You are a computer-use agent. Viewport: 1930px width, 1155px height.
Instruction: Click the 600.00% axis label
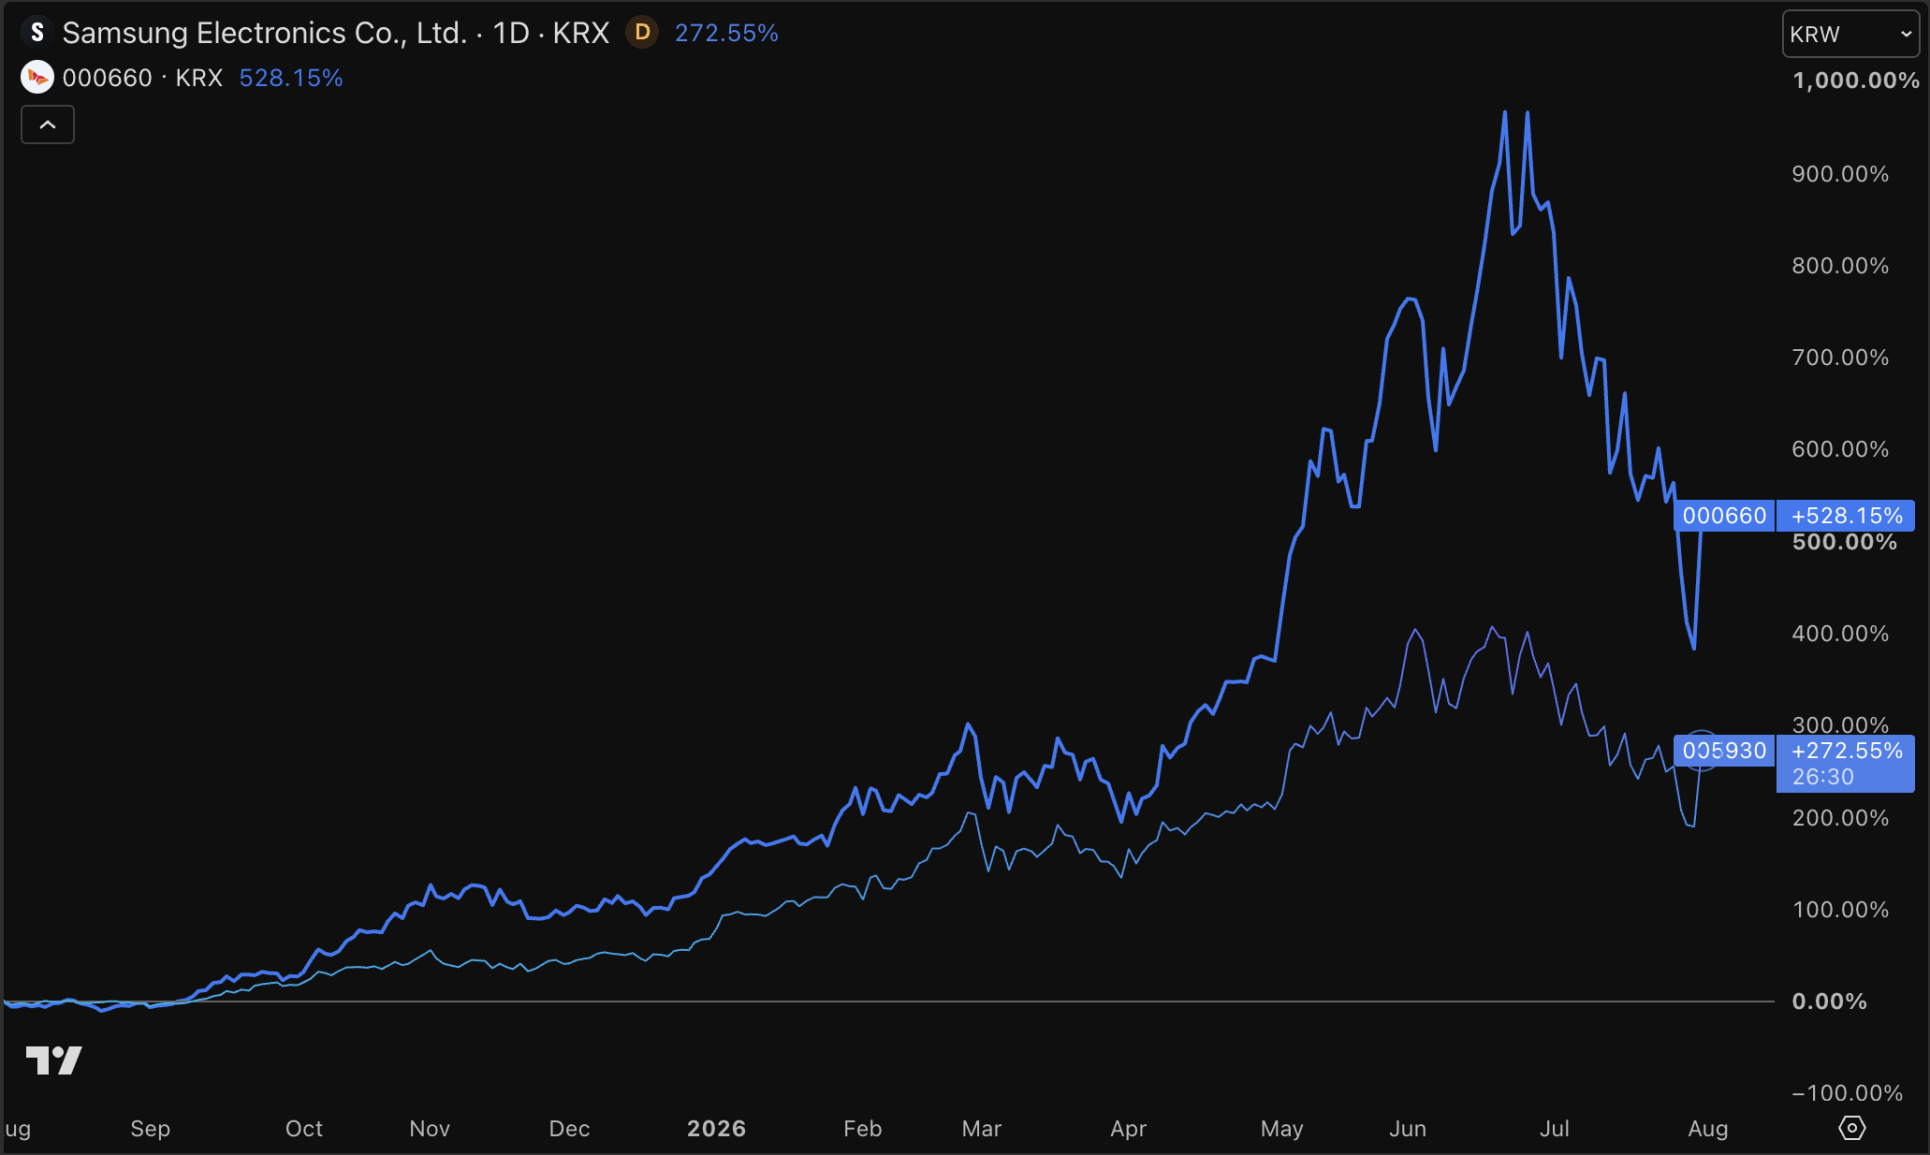1840,449
